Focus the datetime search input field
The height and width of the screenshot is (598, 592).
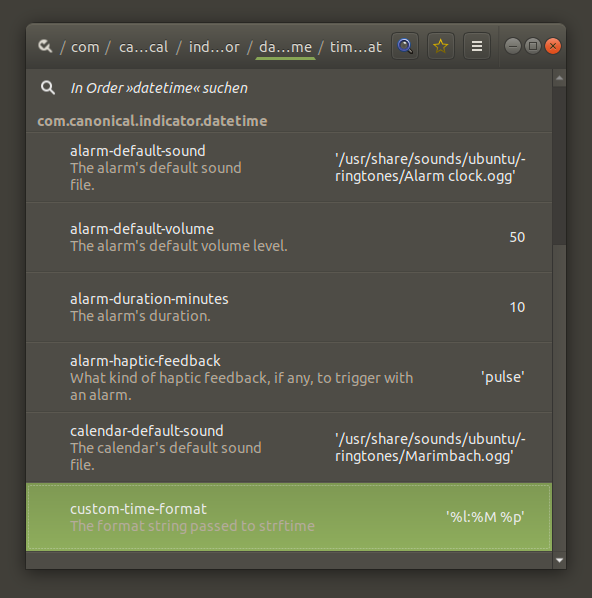289,88
